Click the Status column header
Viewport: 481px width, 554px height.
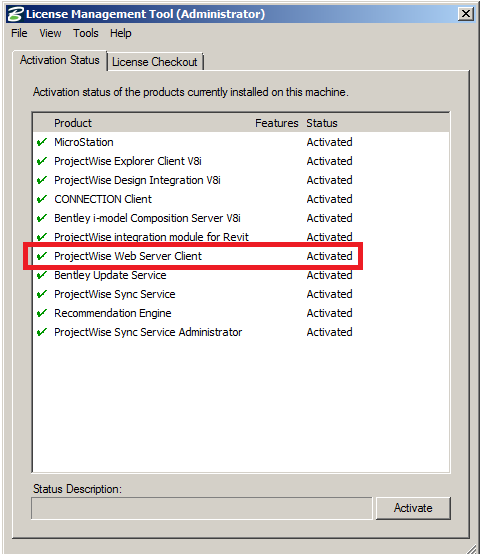pos(322,123)
